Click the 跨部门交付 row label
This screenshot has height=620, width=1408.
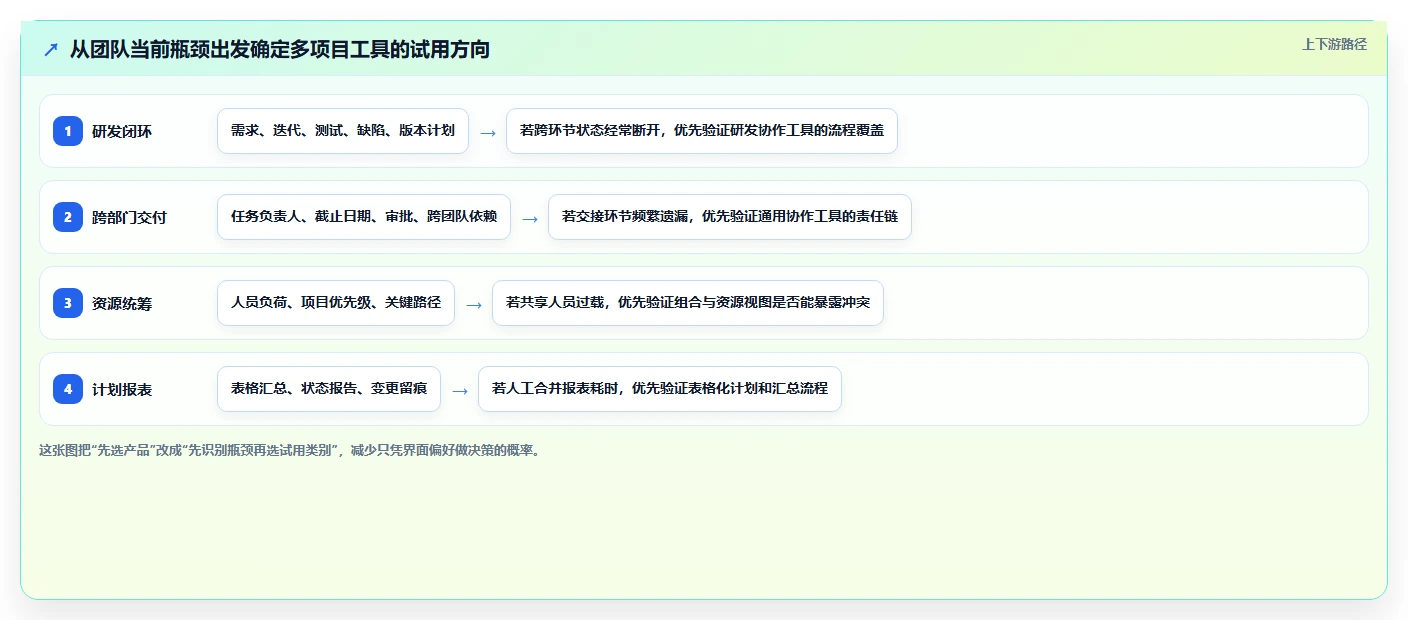(x=129, y=217)
